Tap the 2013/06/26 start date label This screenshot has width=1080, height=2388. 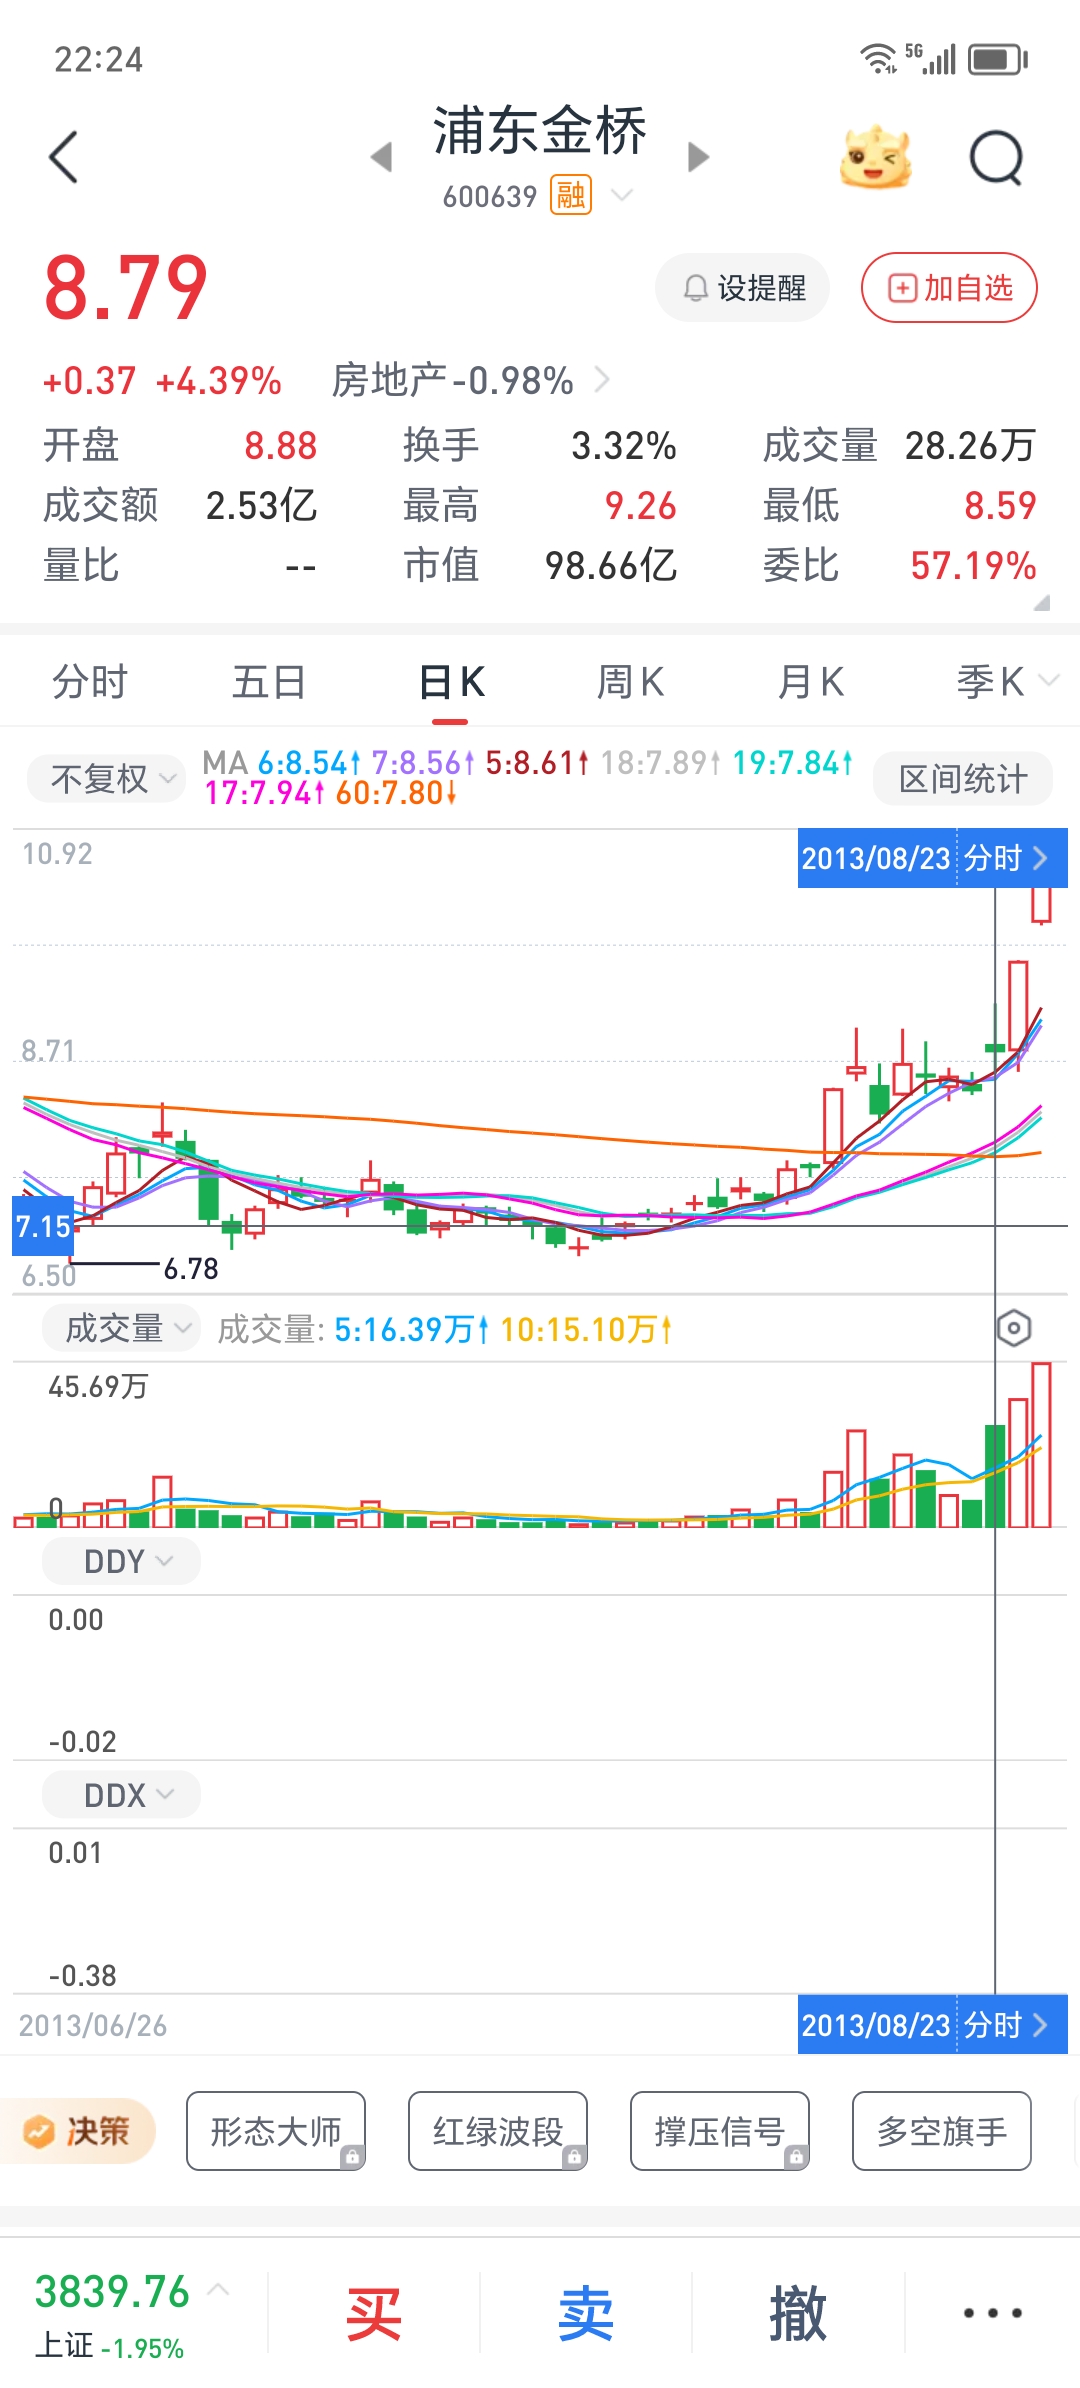pos(93,2025)
